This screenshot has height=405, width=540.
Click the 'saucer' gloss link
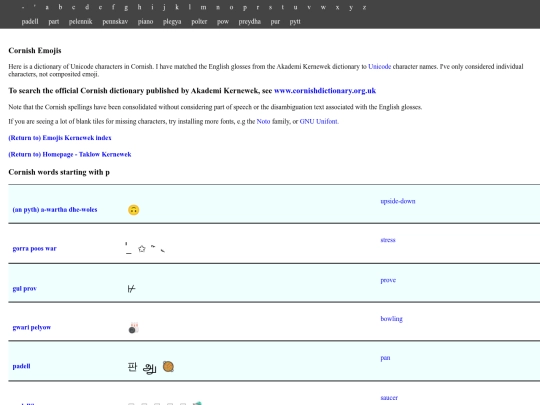point(389,398)
